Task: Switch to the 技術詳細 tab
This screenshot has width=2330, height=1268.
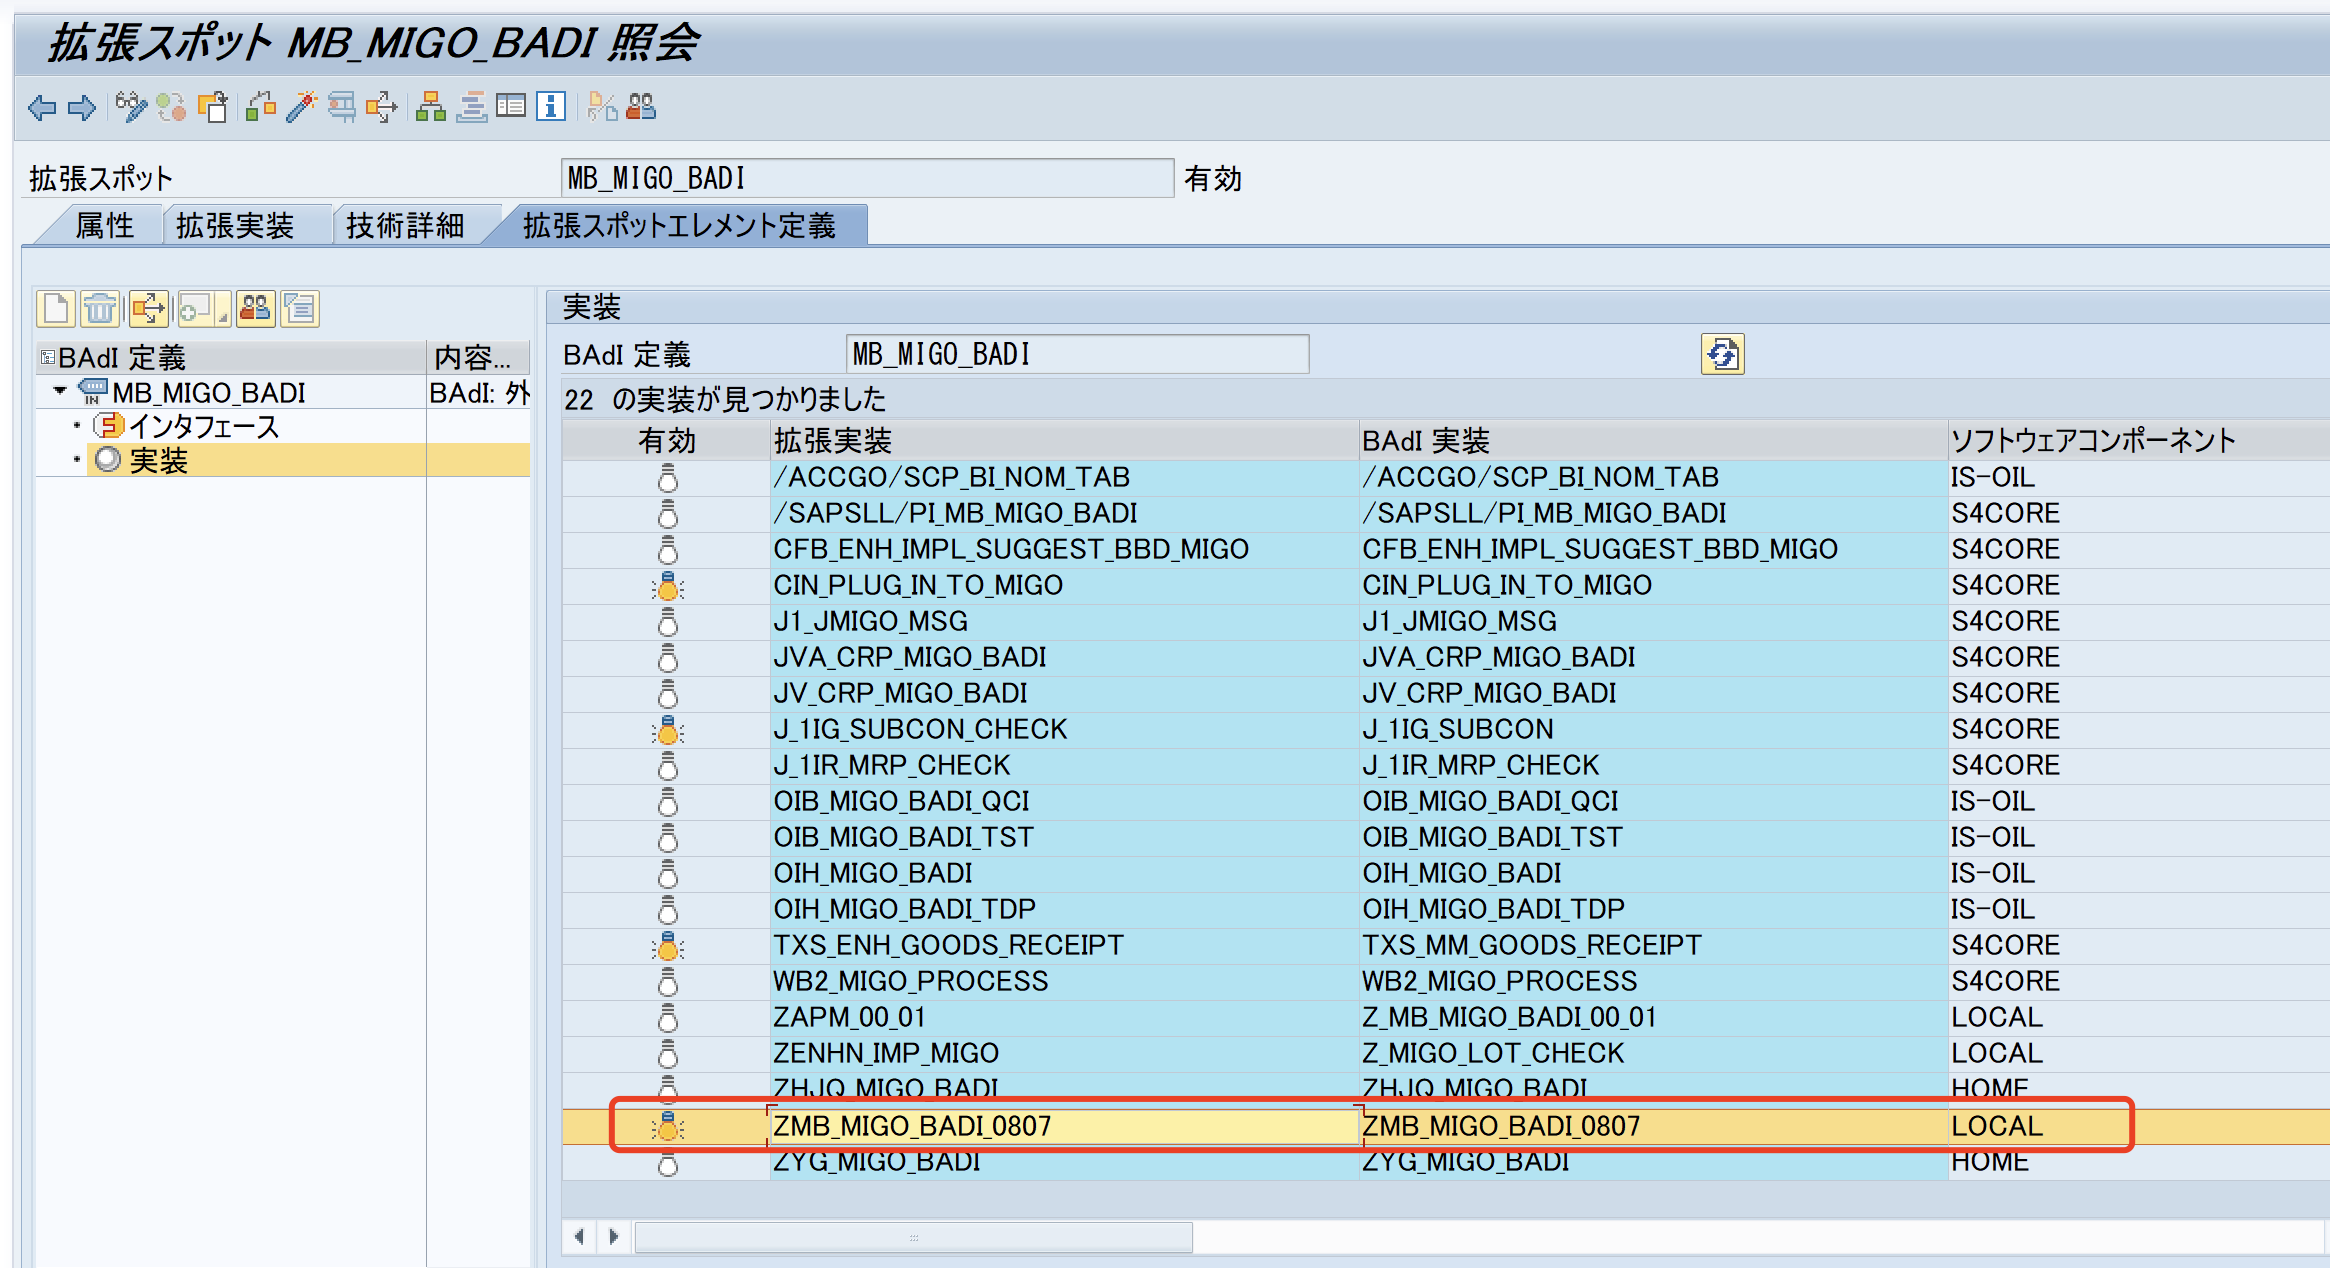Action: click(x=404, y=226)
